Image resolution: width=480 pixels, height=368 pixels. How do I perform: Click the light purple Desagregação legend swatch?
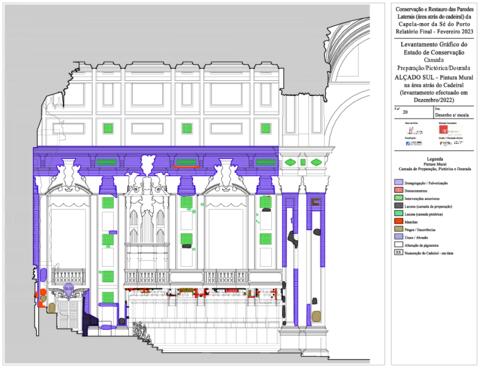(x=399, y=183)
